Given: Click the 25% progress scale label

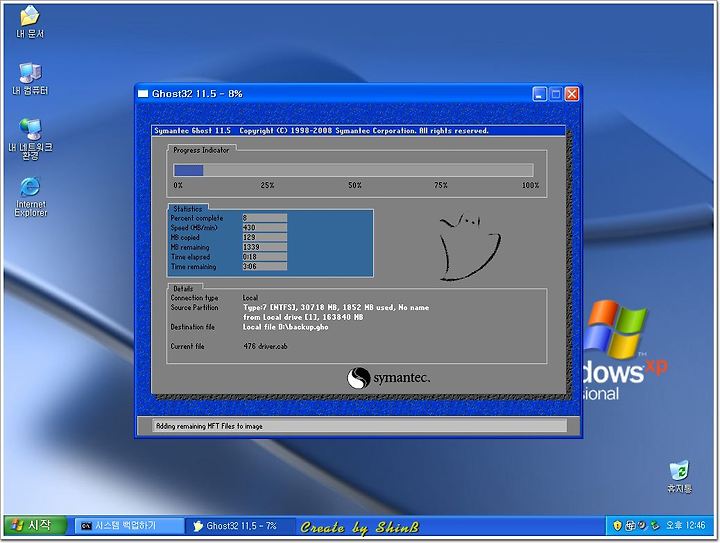Looking at the screenshot, I should 267,185.
